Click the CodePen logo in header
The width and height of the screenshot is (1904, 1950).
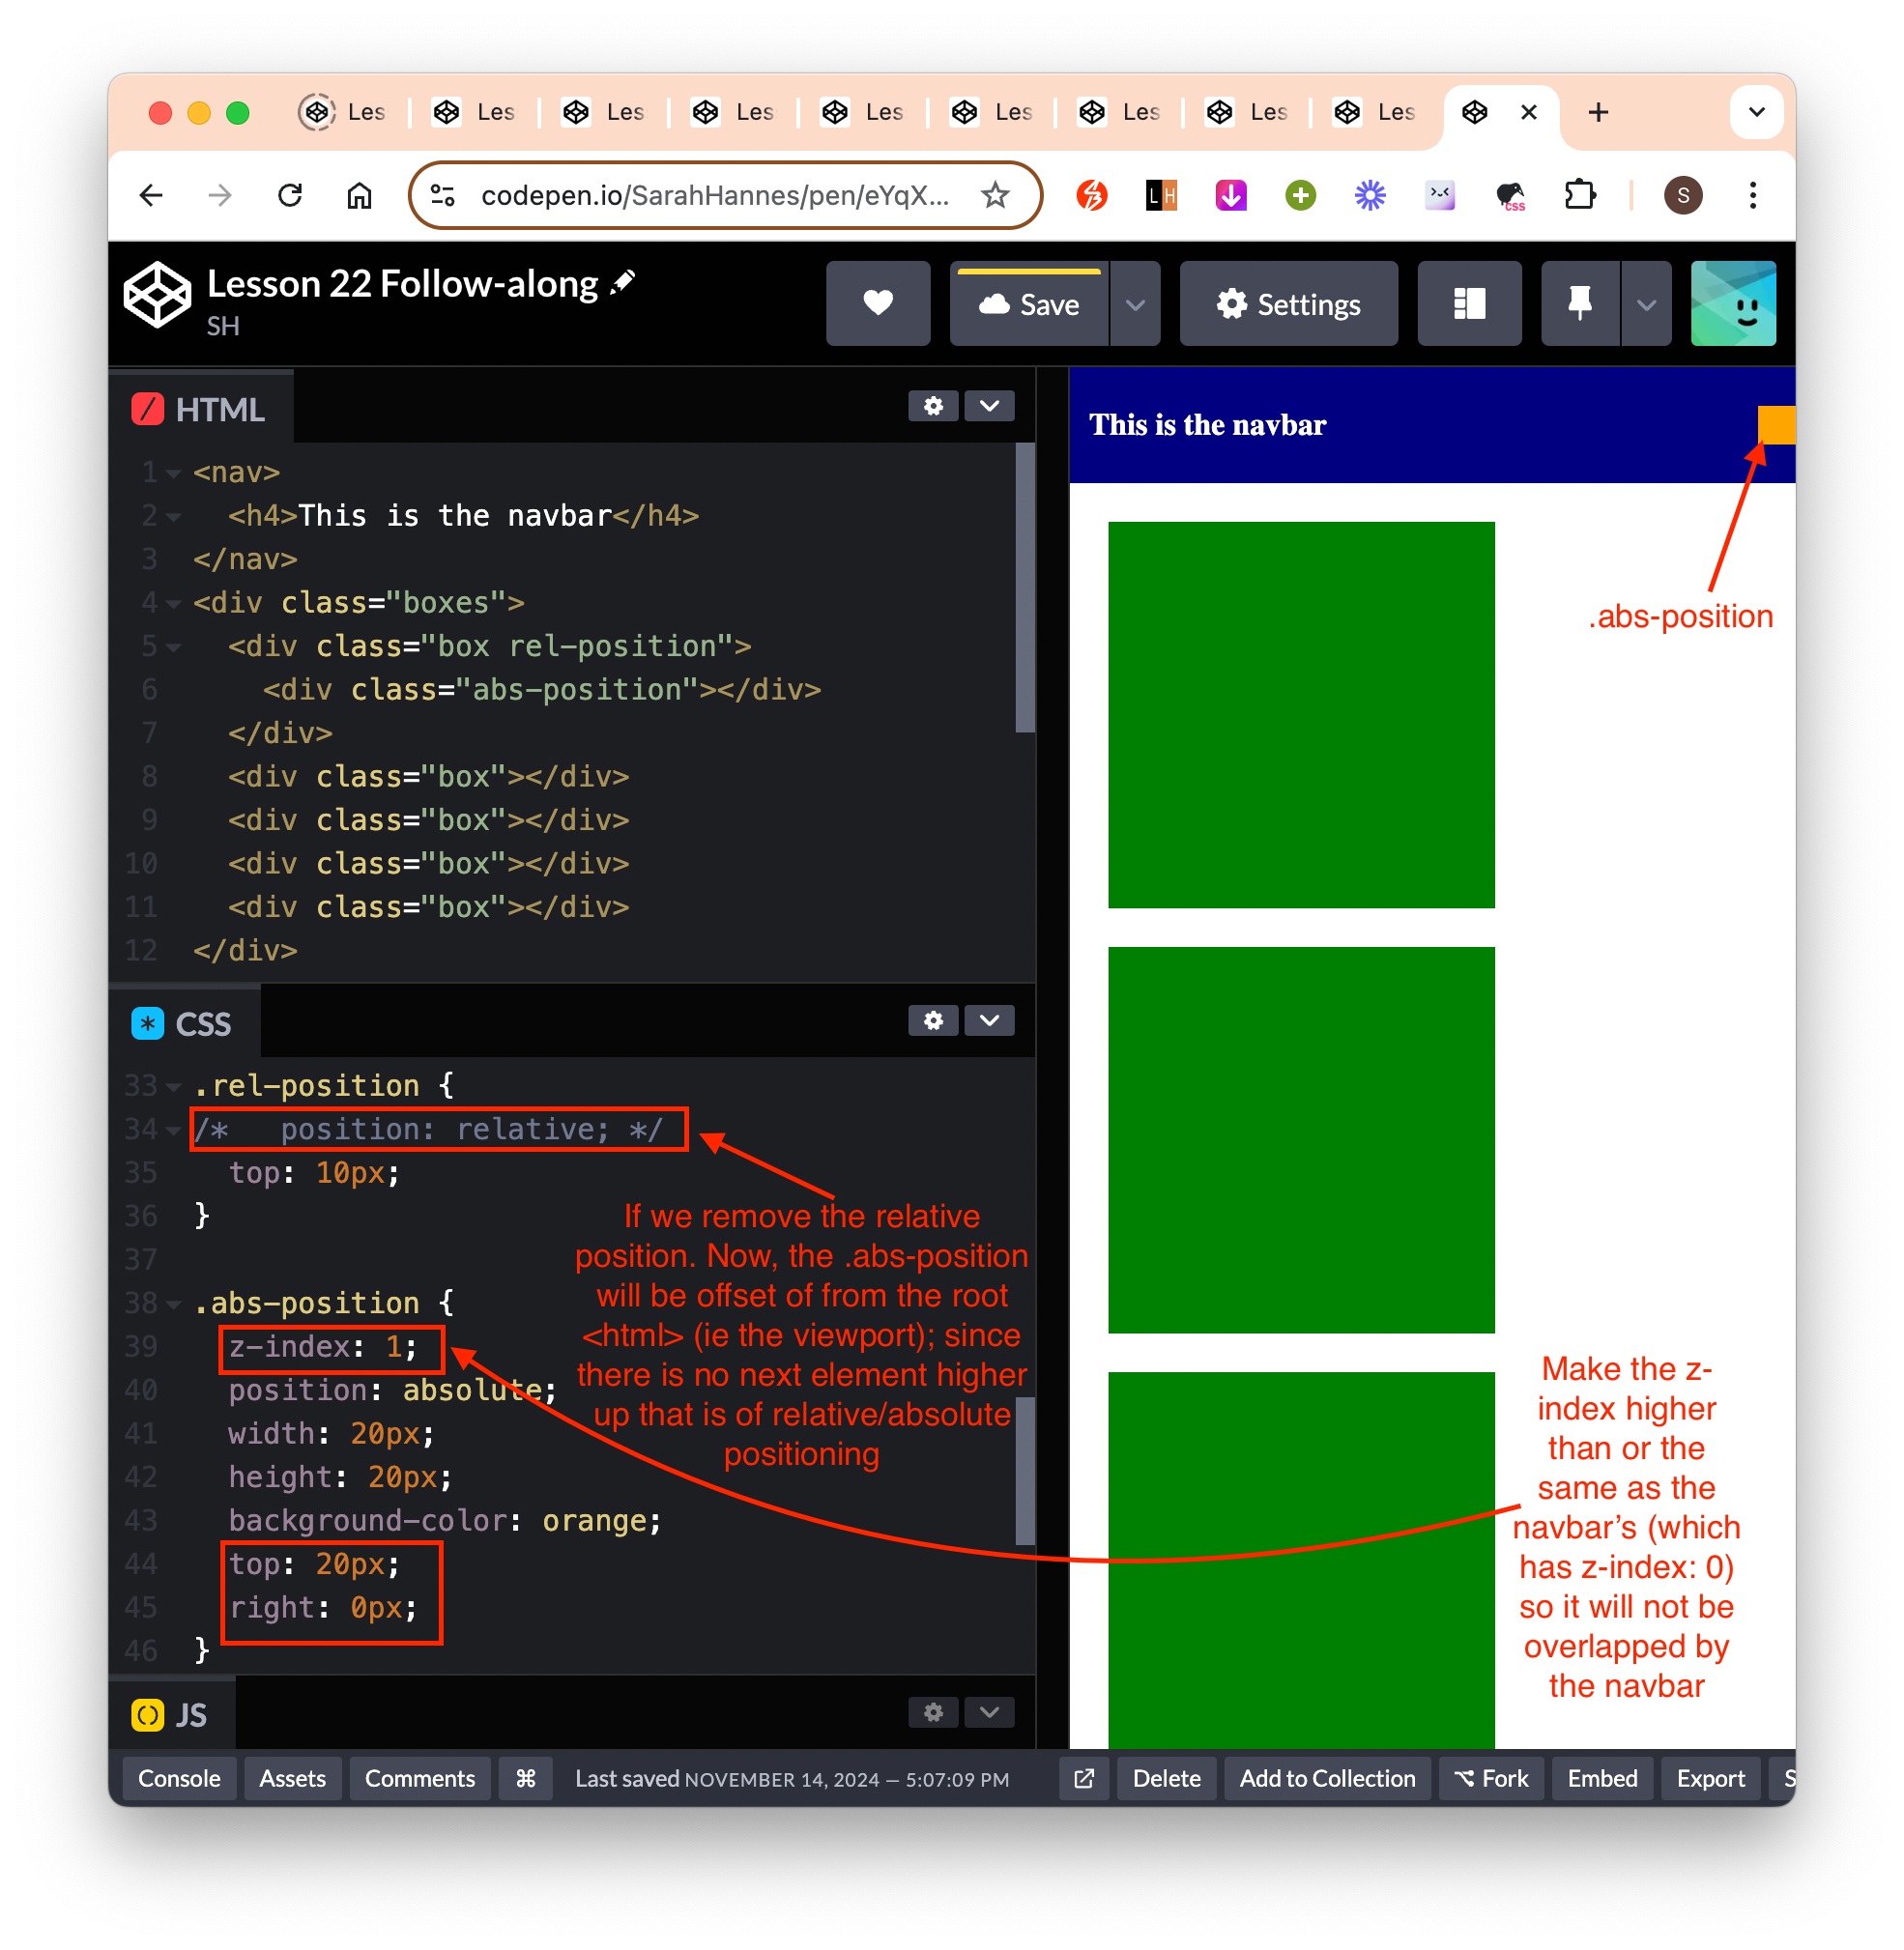click(157, 295)
